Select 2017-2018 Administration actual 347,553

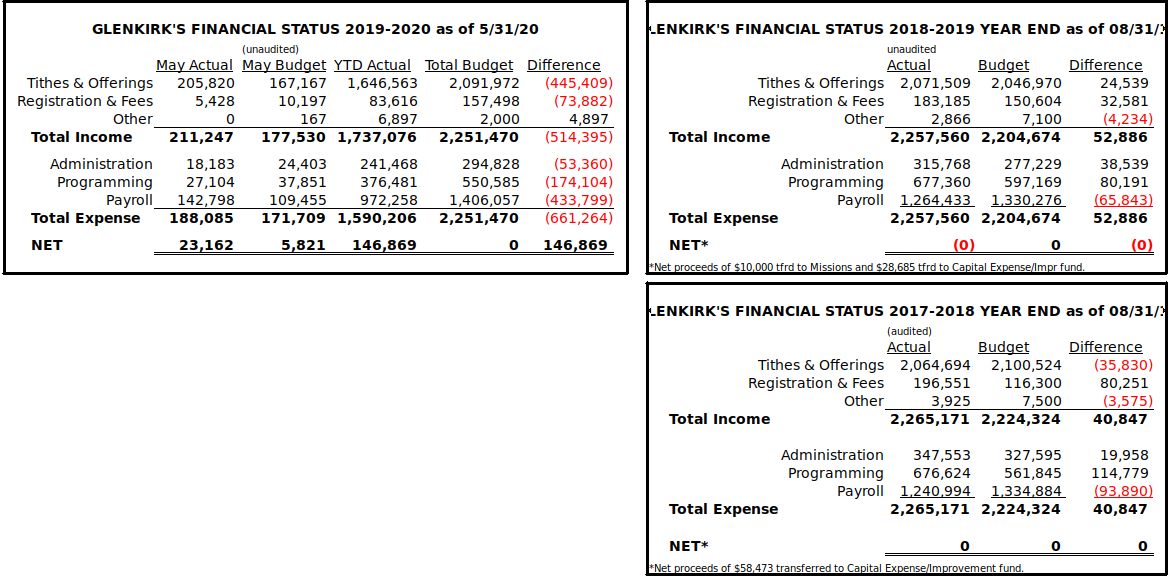pyautogui.click(x=942, y=455)
